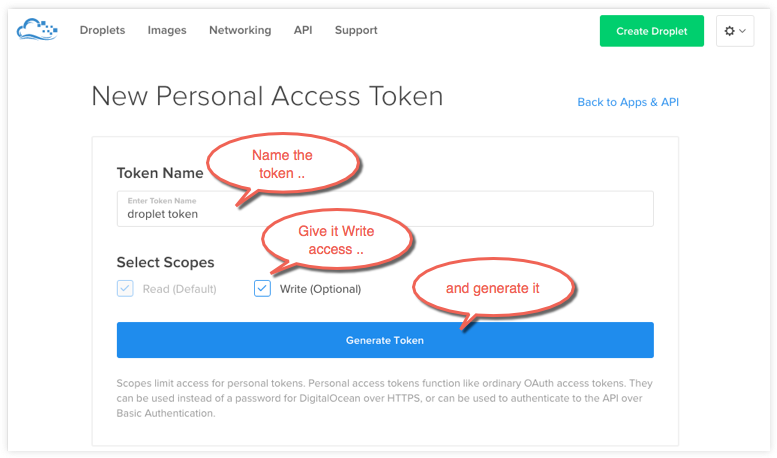
Task: Click the 'Name the token' callout bubble
Action: tap(282, 165)
